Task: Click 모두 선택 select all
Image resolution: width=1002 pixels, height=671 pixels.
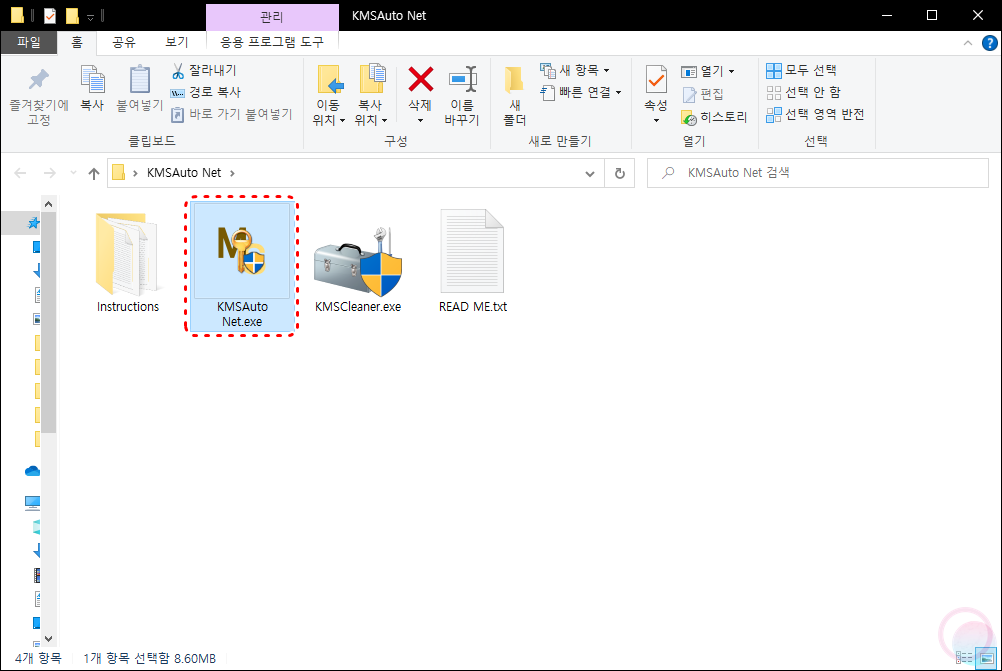Action: coord(801,70)
